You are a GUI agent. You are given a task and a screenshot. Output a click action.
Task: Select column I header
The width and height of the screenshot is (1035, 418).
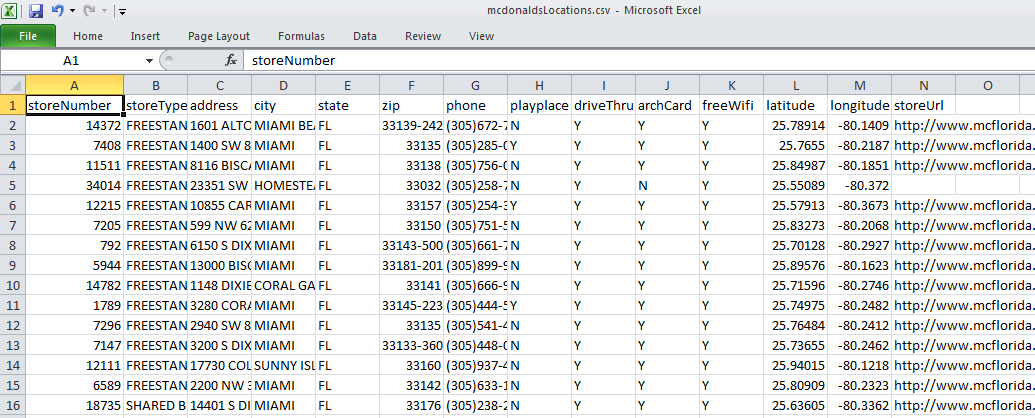[x=604, y=85]
